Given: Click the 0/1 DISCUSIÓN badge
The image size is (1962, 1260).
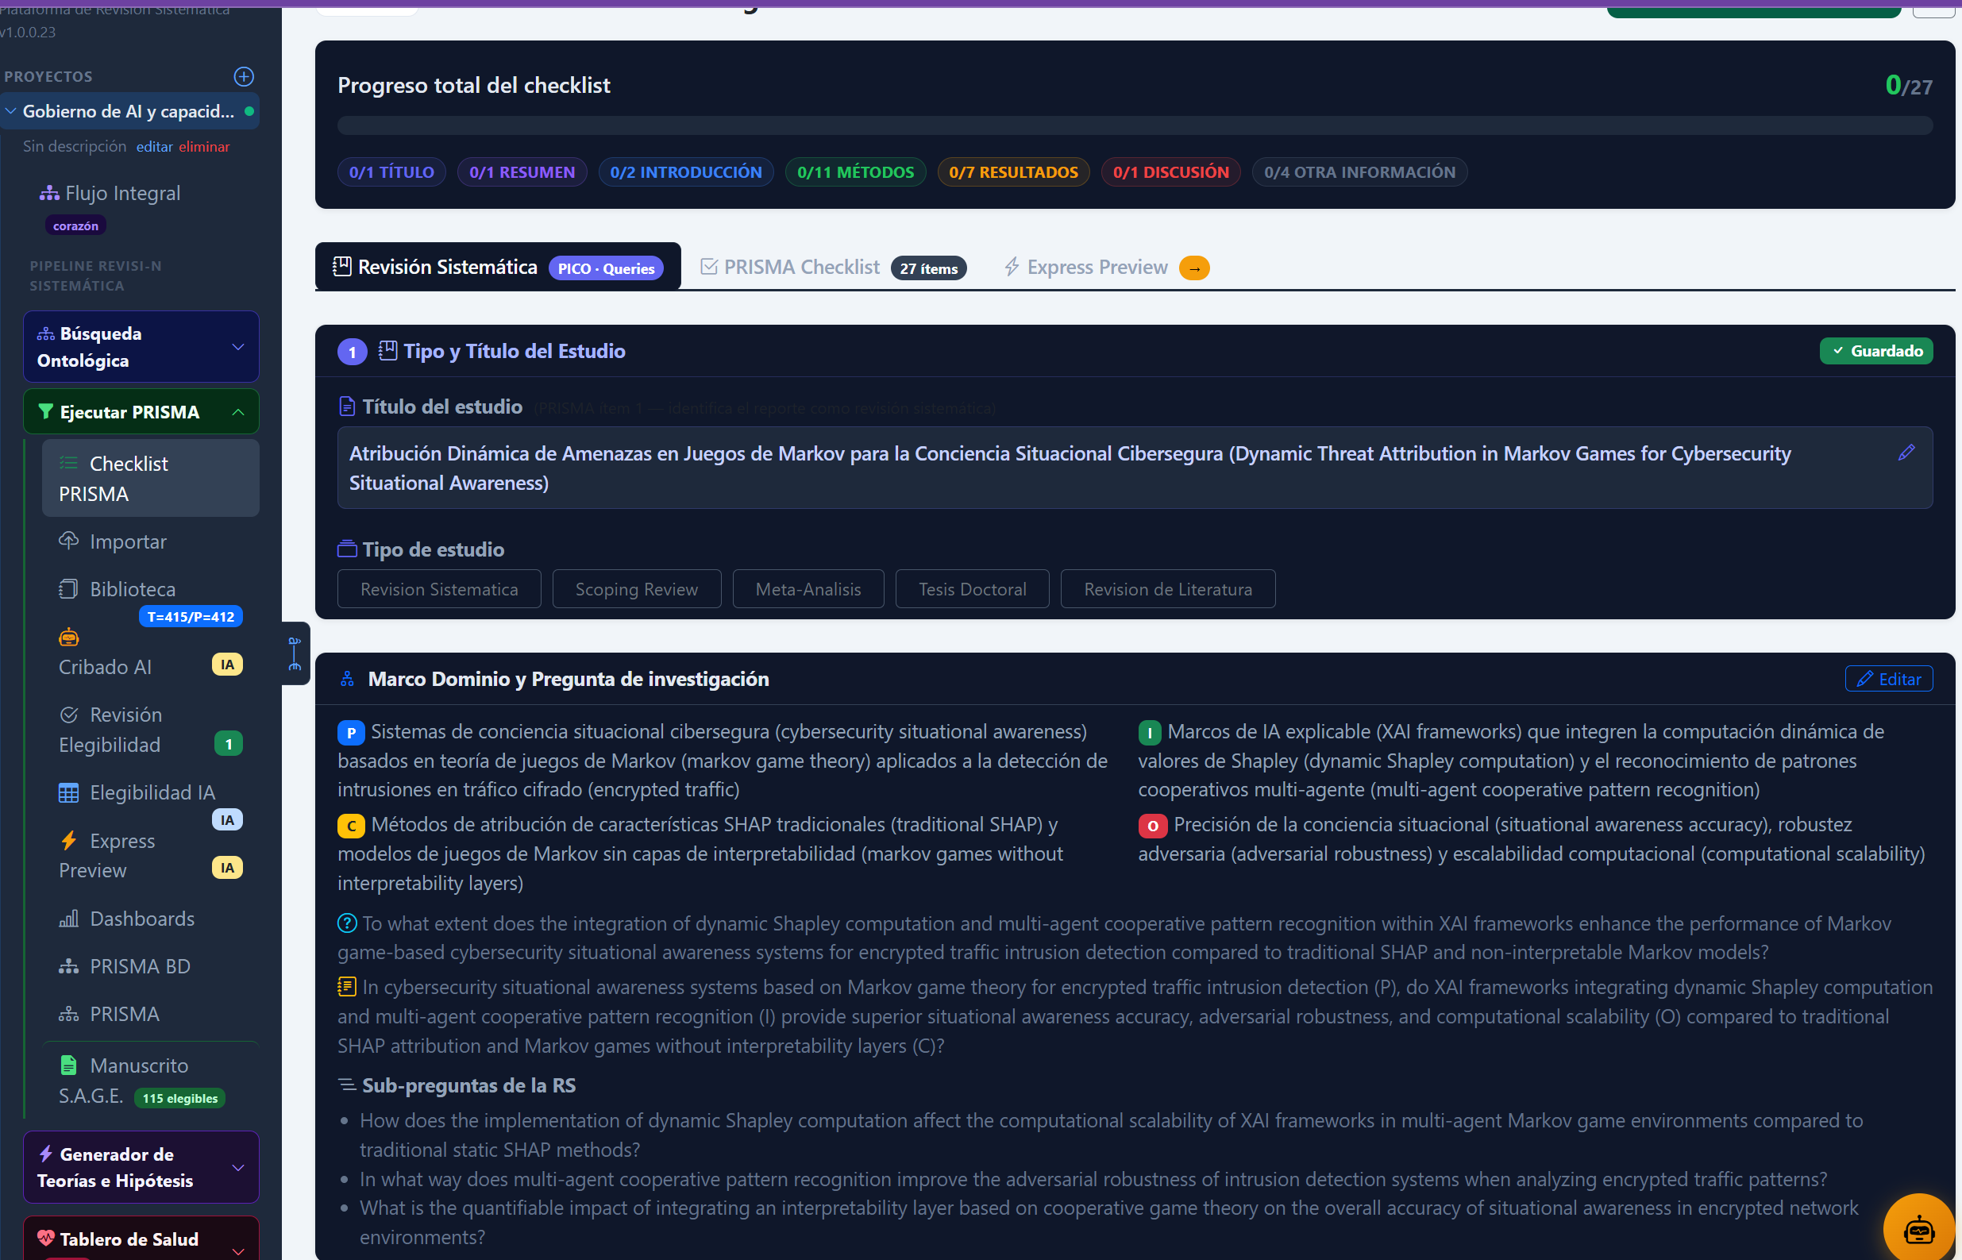Looking at the screenshot, I should coord(1170,172).
